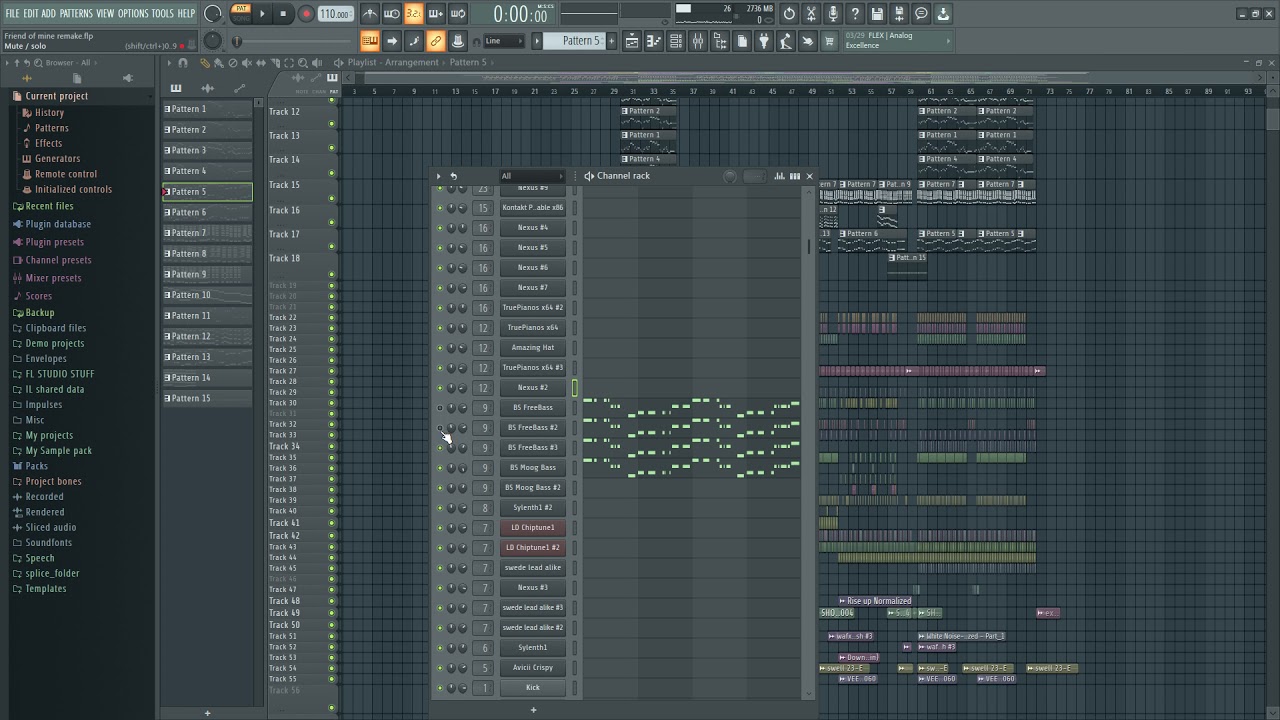Open the View playlist toolbar icon

[632, 41]
